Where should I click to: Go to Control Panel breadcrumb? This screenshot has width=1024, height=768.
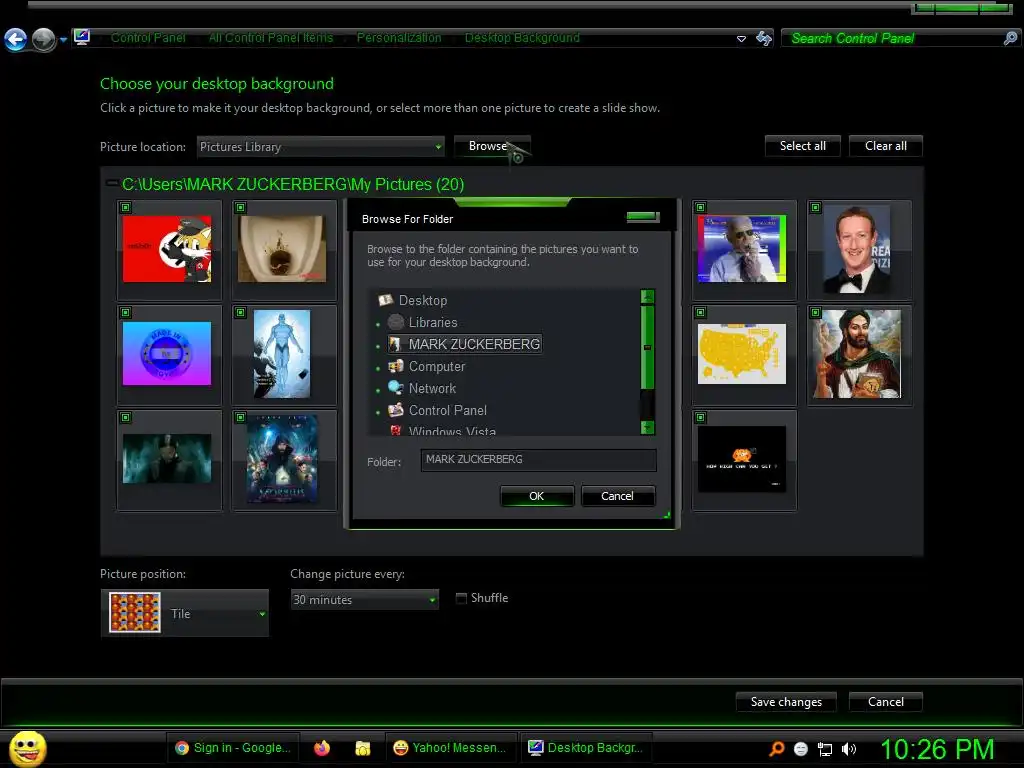tap(148, 37)
